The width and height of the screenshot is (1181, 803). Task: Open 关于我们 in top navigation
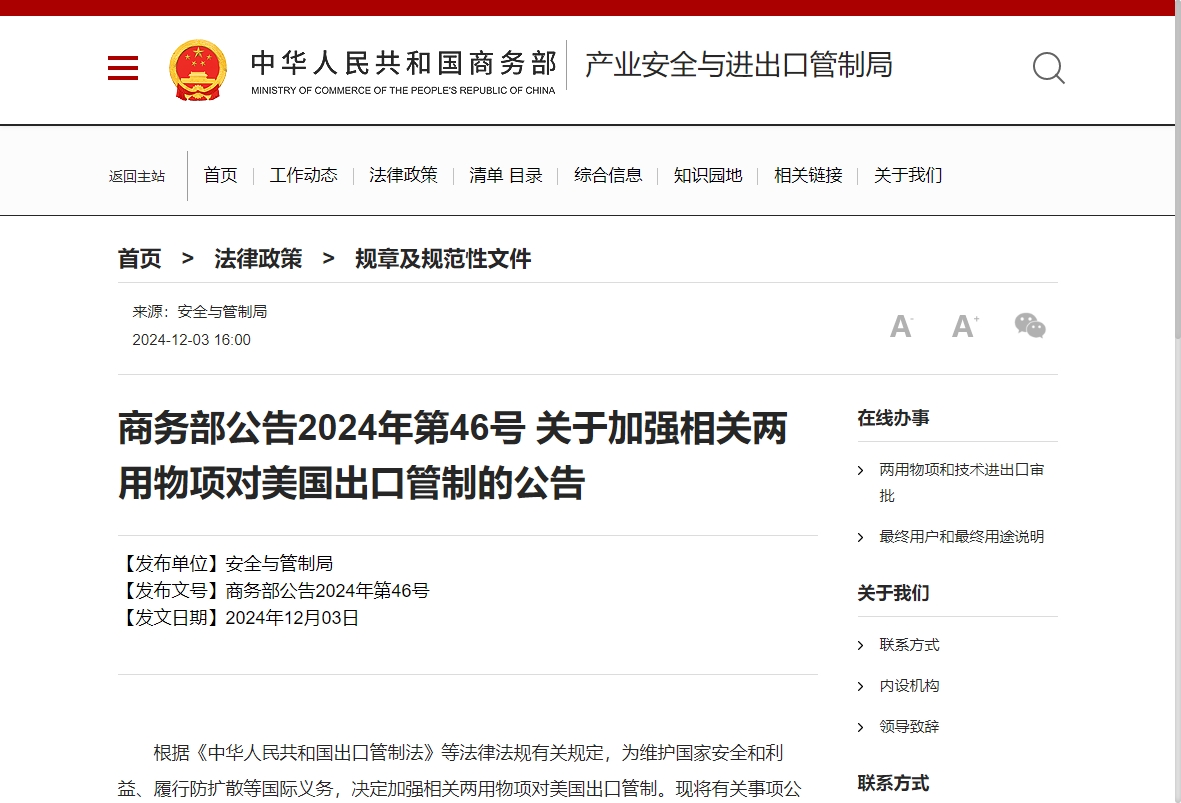pos(908,175)
